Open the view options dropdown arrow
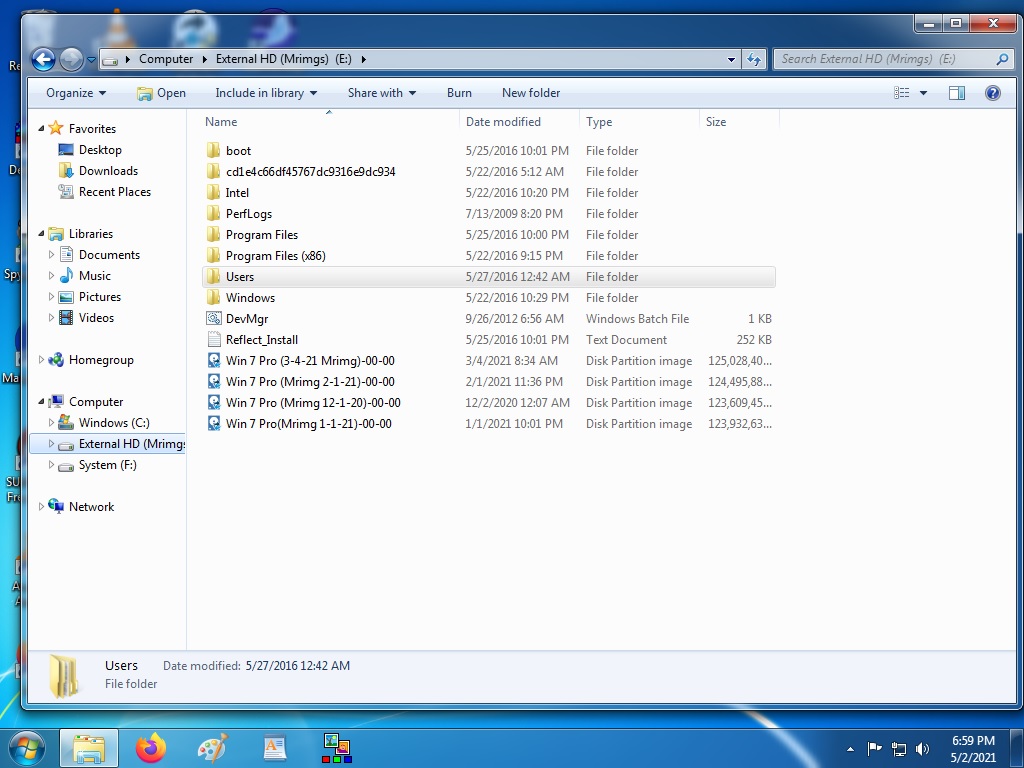Viewport: 1024px width, 768px height. click(923, 93)
